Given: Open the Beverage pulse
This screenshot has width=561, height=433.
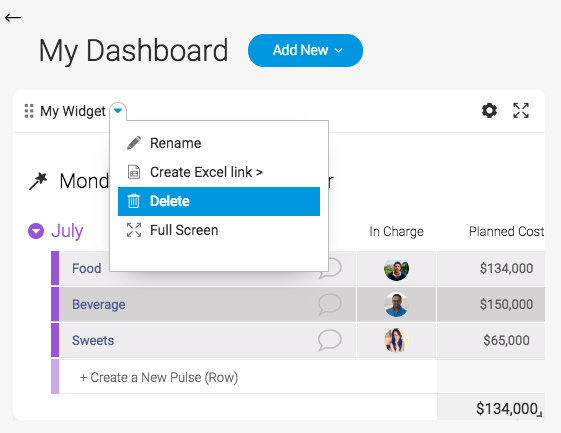Looking at the screenshot, I should click(x=99, y=305).
